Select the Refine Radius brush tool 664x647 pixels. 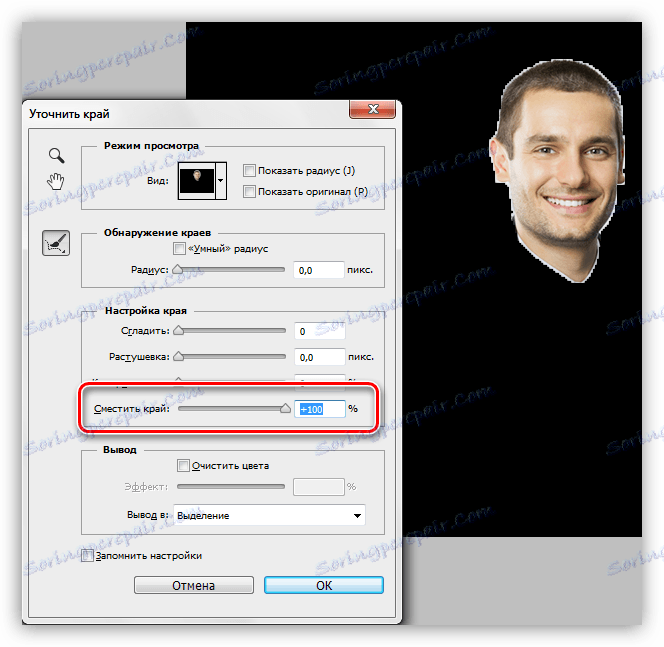56,243
